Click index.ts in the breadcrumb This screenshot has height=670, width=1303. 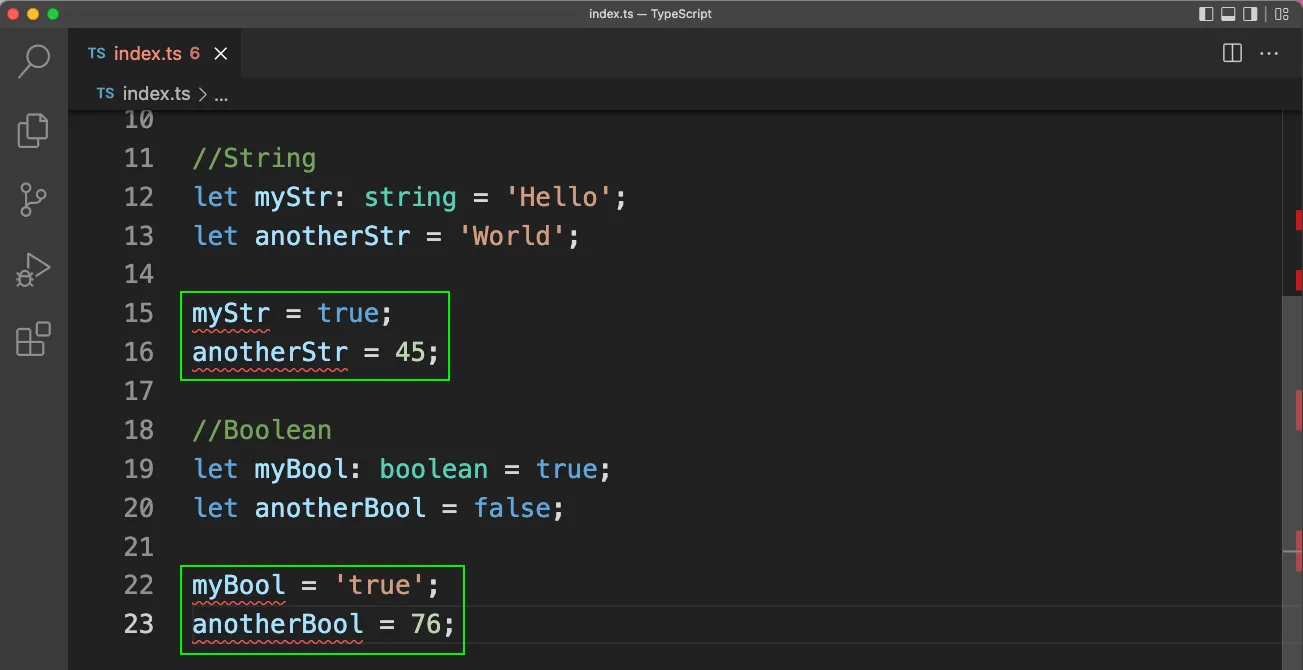[155, 94]
